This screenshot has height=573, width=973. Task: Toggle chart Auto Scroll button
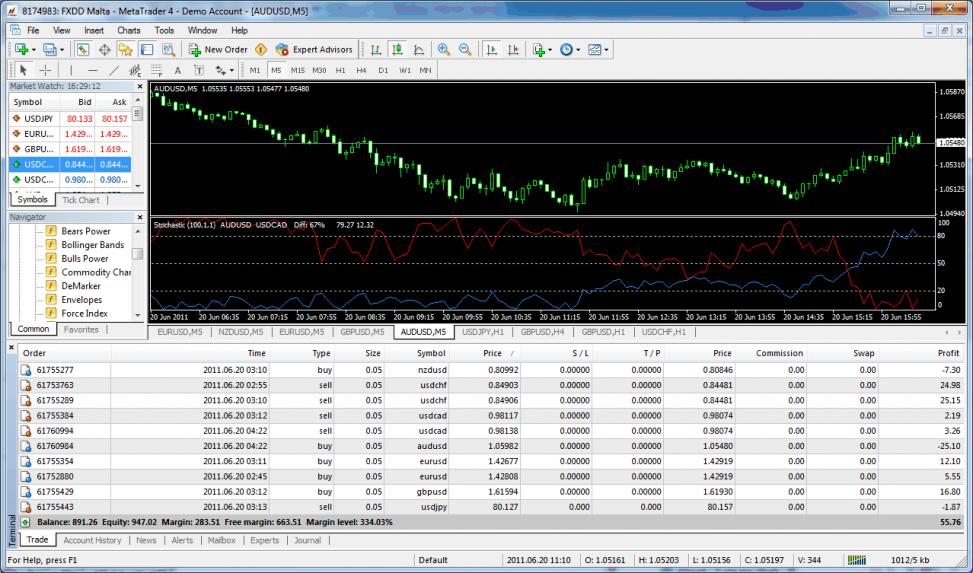(x=492, y=49)
